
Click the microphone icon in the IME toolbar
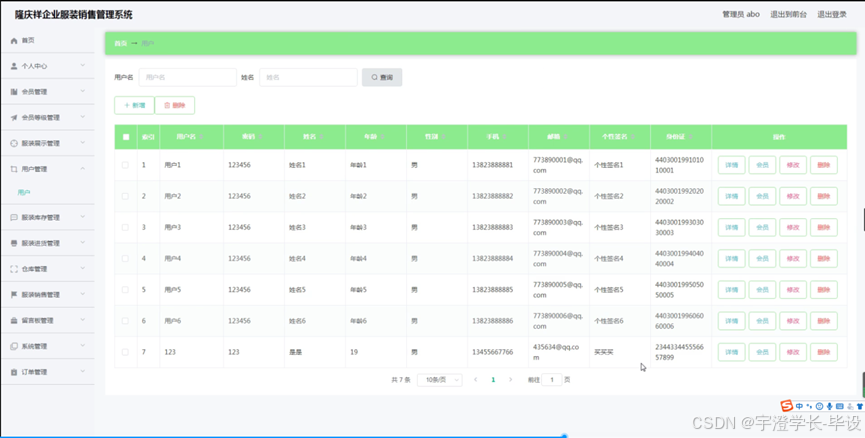(829, 406)
